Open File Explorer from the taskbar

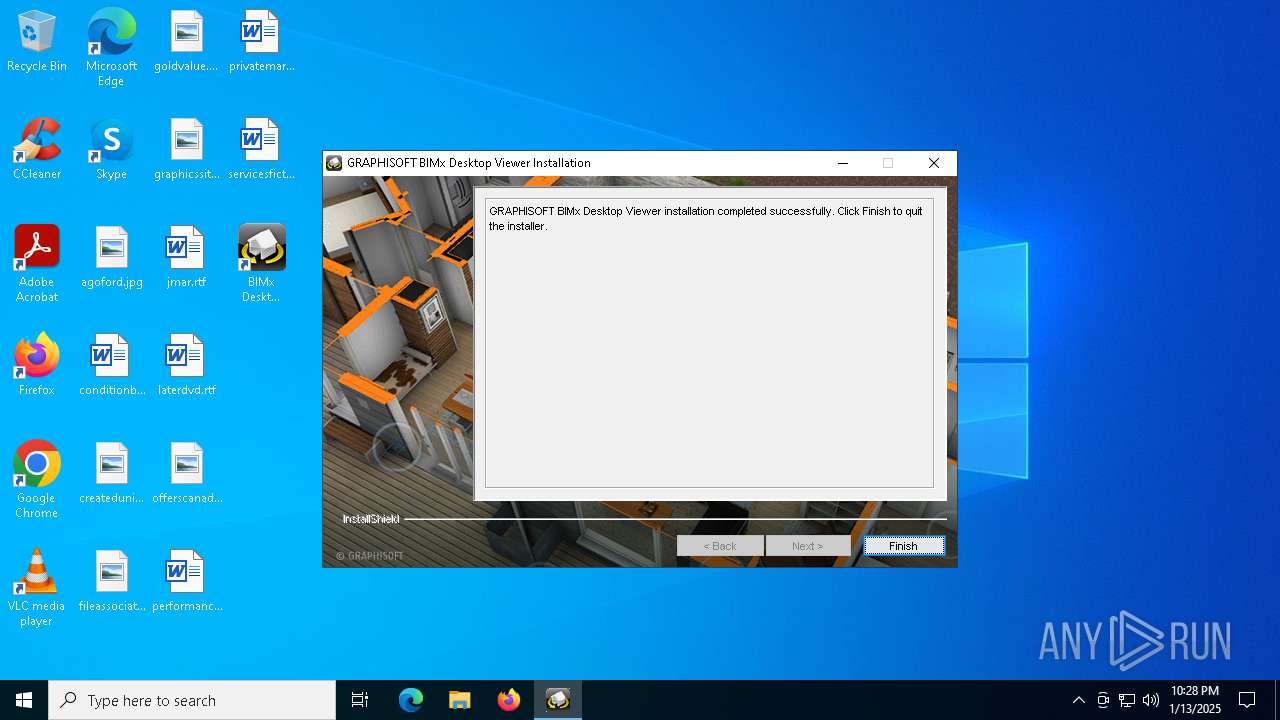pyautogui.click(x=459, y=700)
